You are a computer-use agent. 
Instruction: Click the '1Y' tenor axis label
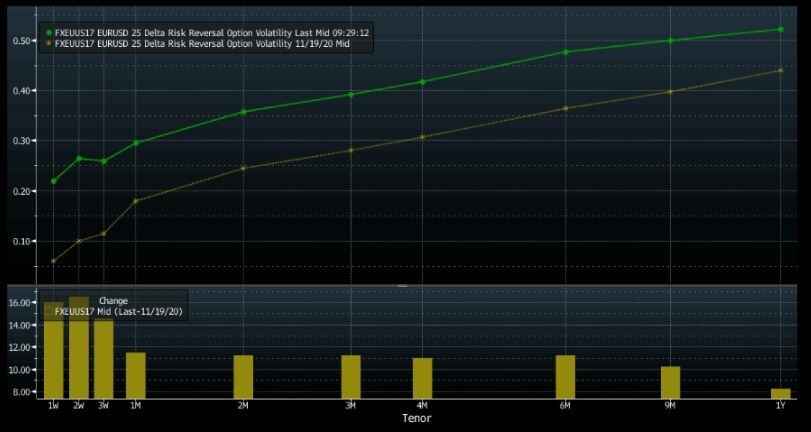tap(780, 406)
